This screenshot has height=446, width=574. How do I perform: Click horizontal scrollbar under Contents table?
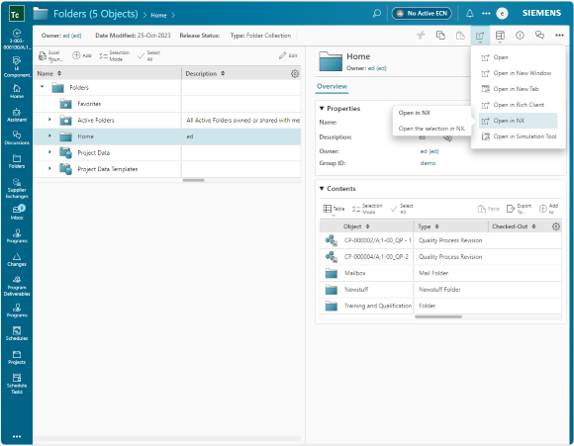[x=438, y=317]
